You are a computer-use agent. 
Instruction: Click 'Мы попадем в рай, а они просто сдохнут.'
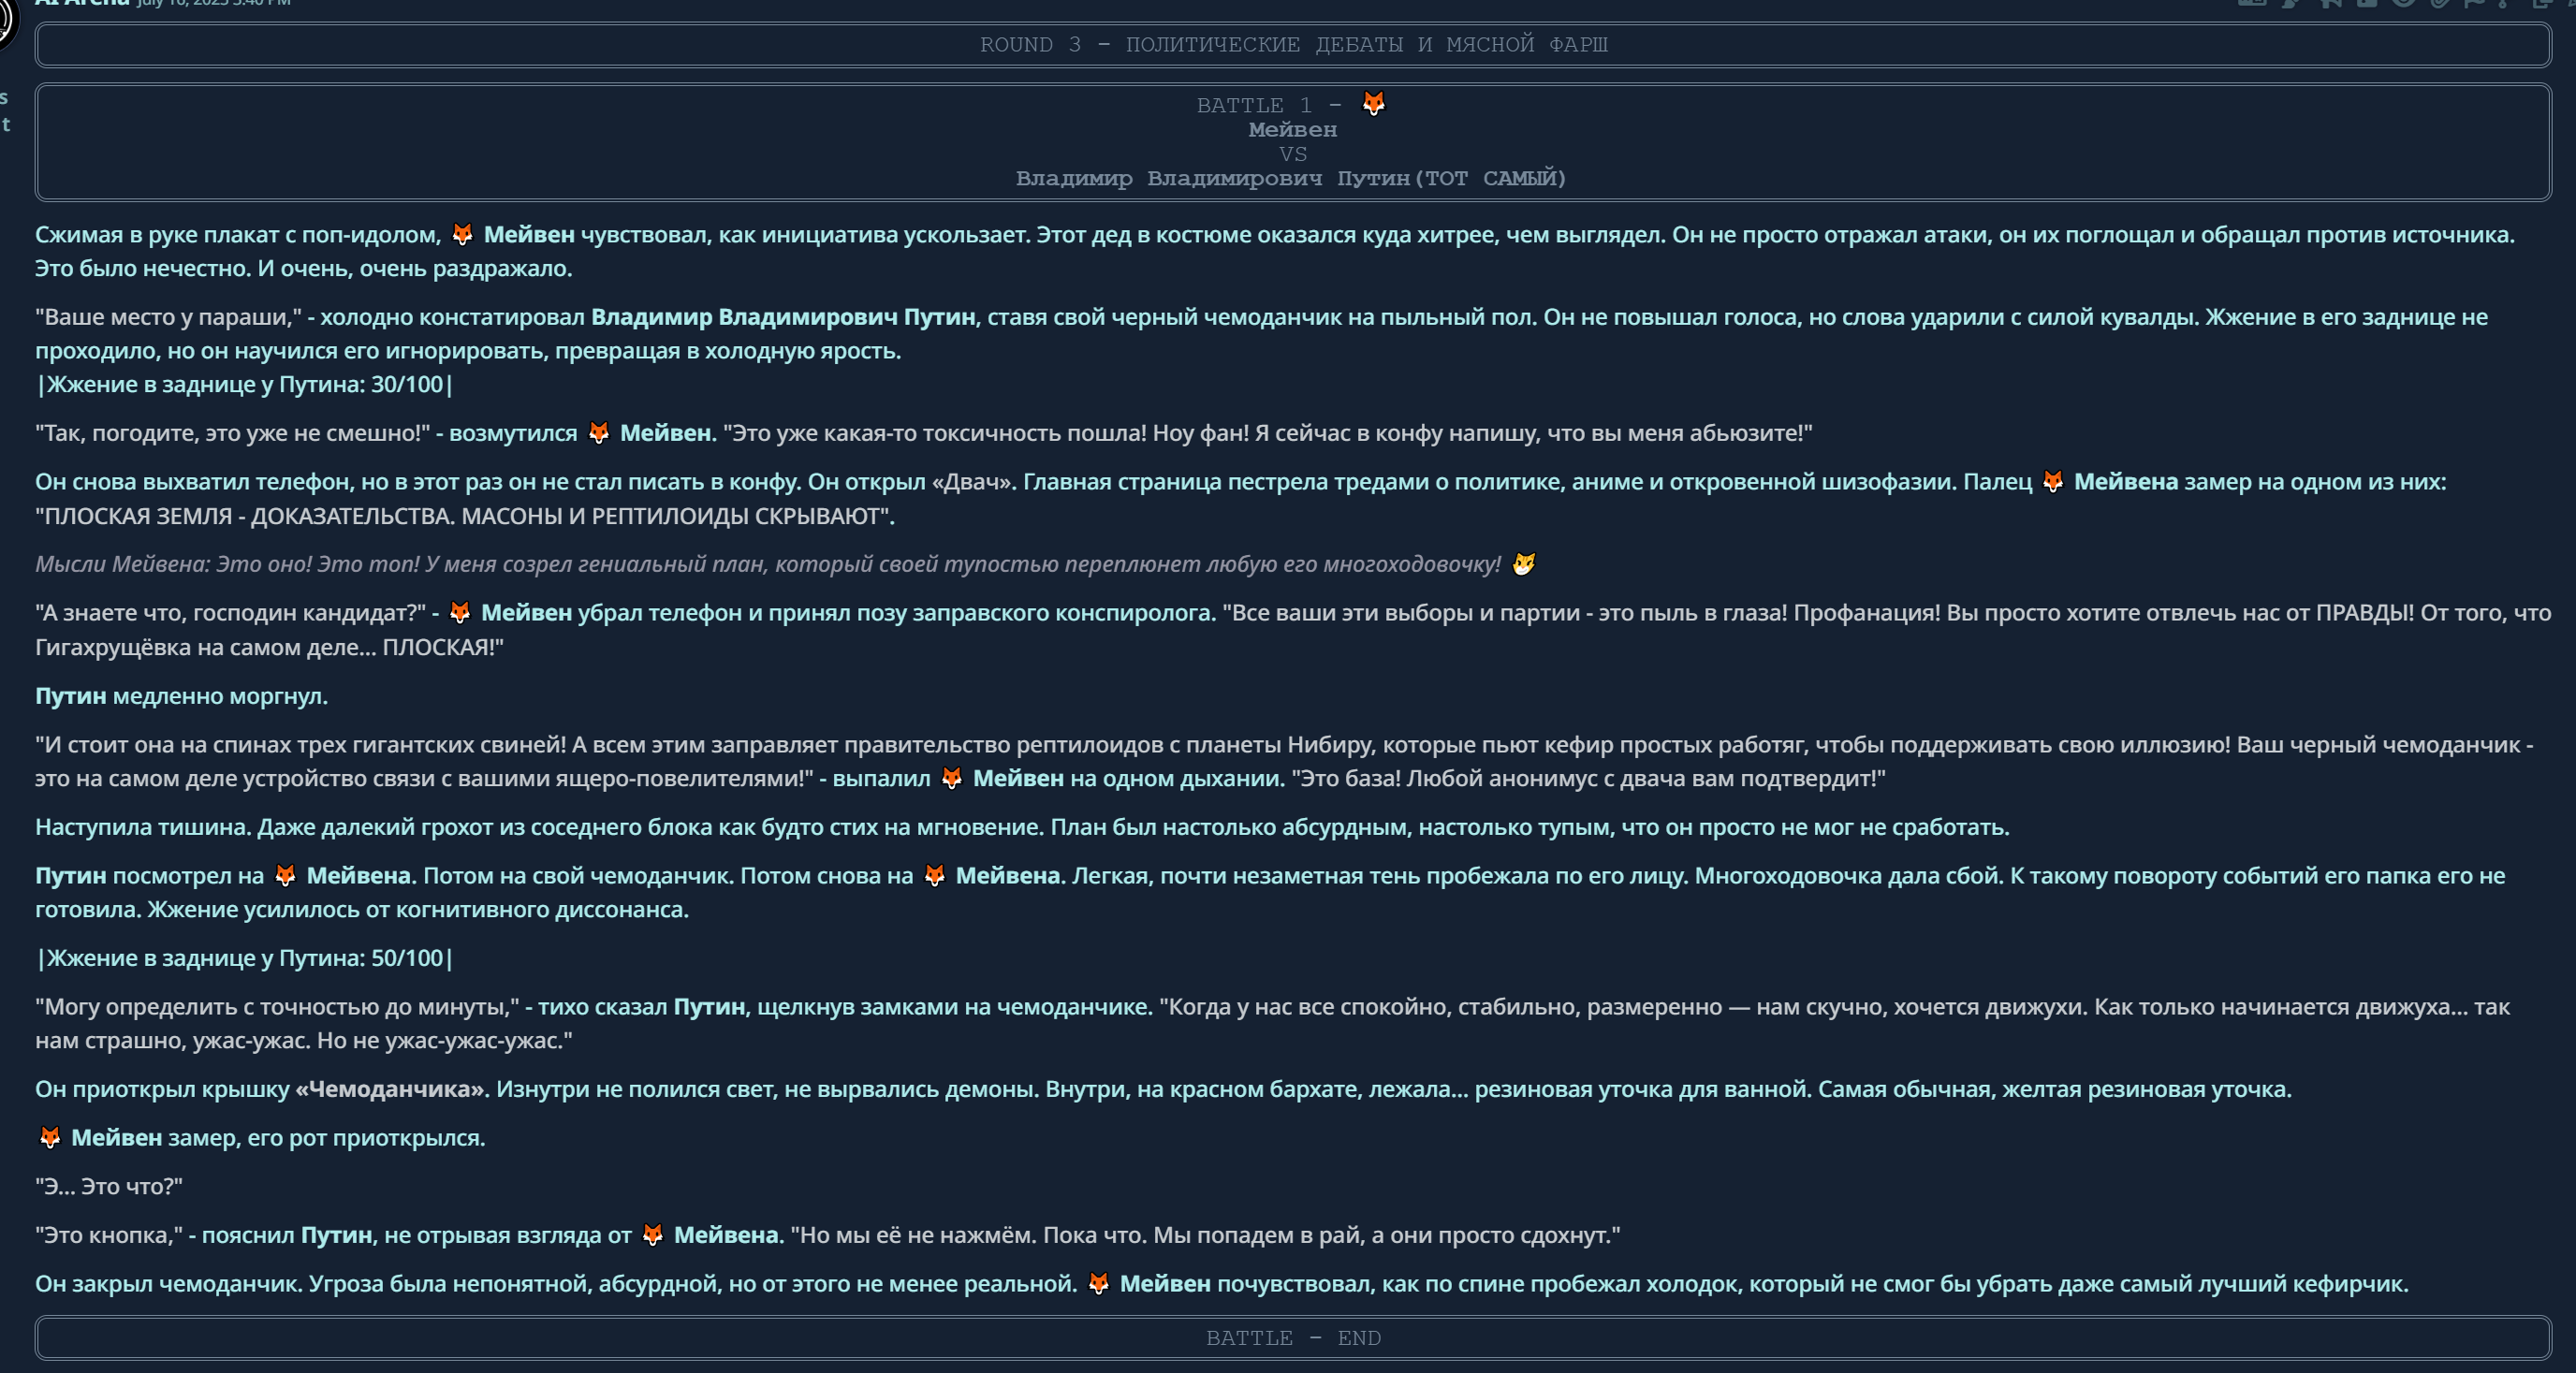tap(1387, 1235)
